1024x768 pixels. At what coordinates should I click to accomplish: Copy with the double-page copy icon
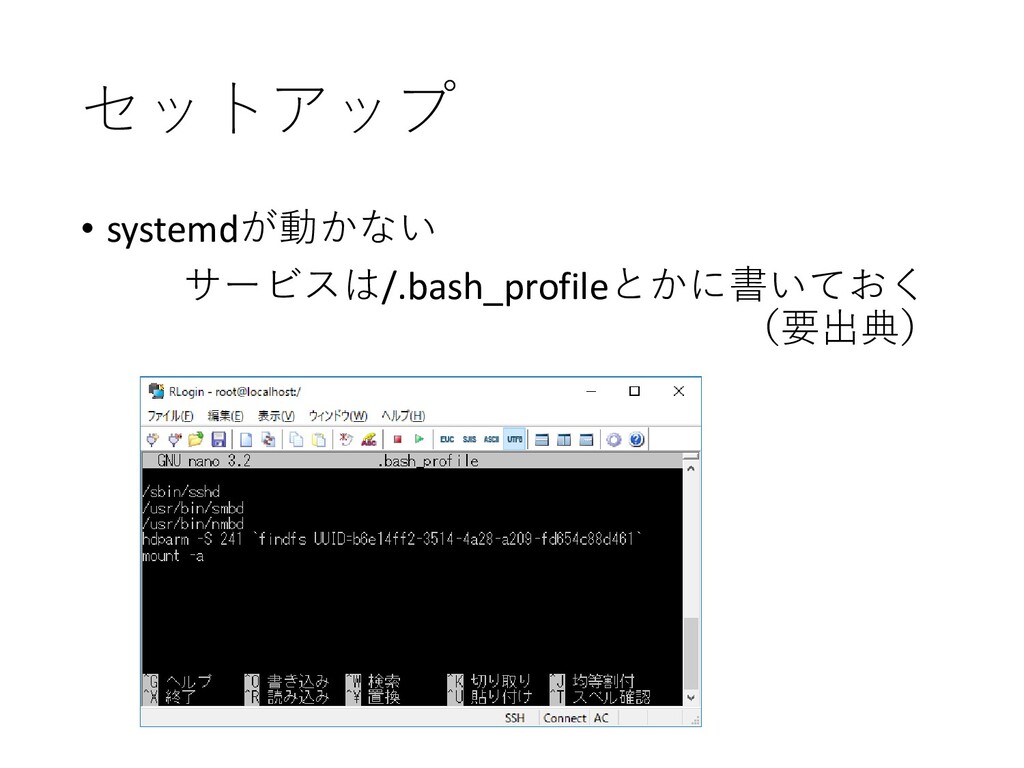click(296, 440)
